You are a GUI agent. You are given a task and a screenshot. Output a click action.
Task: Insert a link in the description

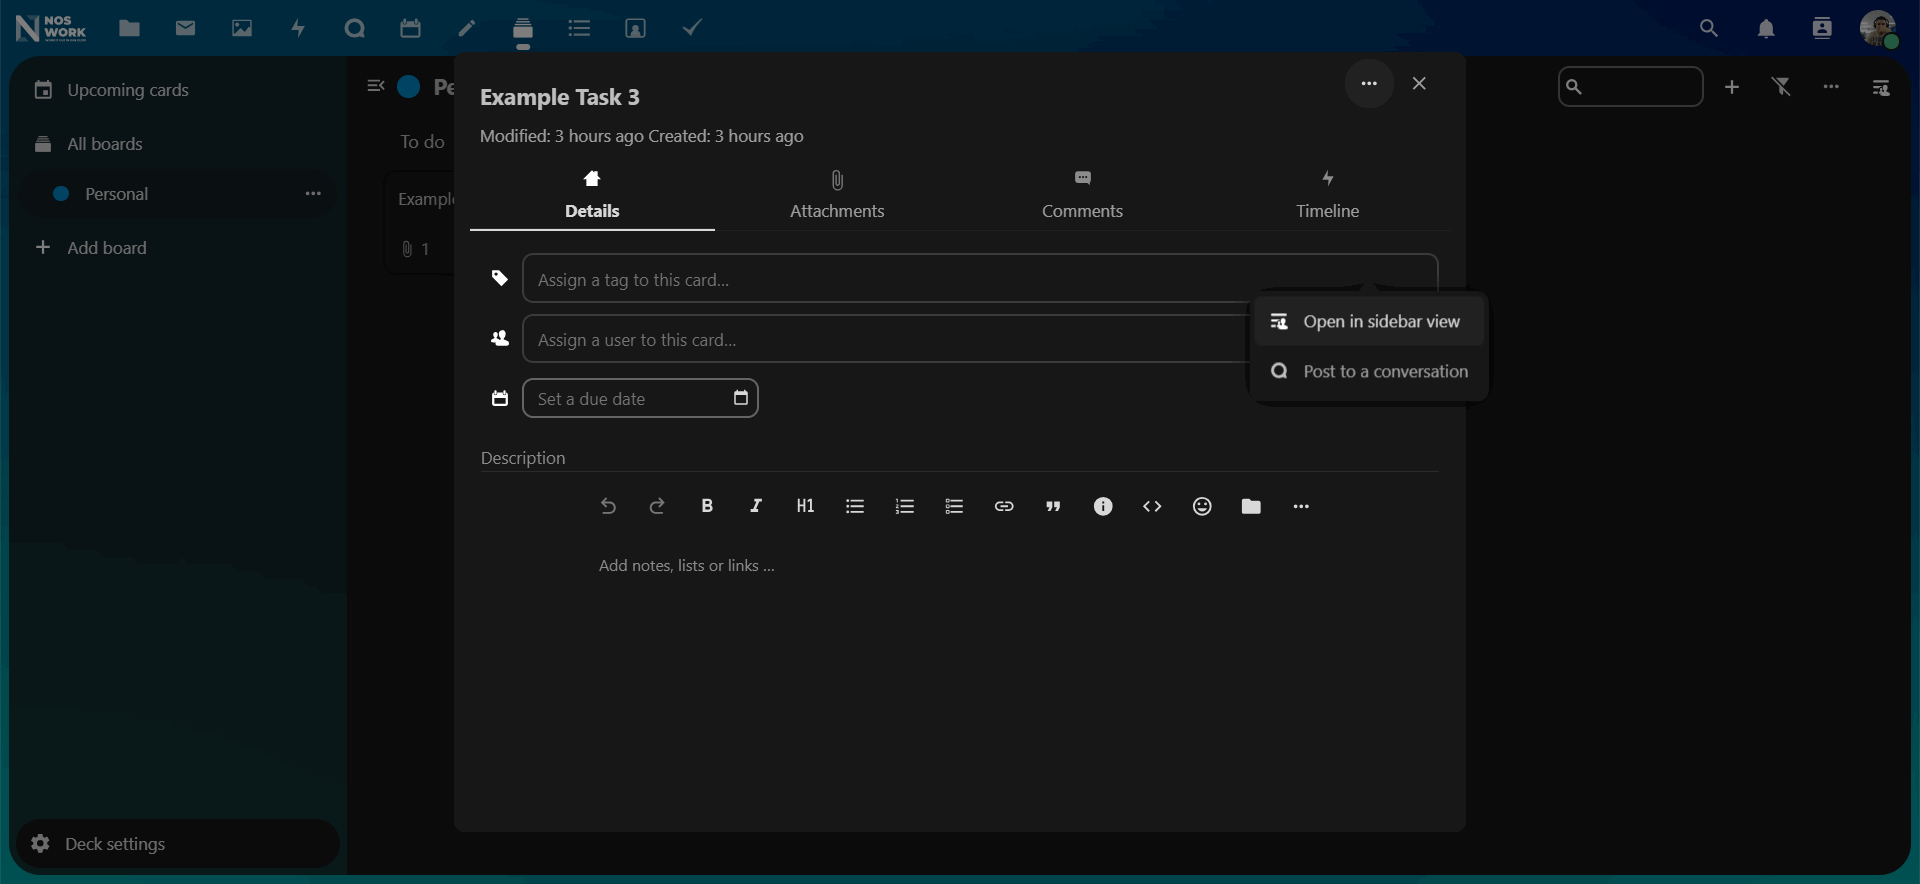pos(1004,507)
